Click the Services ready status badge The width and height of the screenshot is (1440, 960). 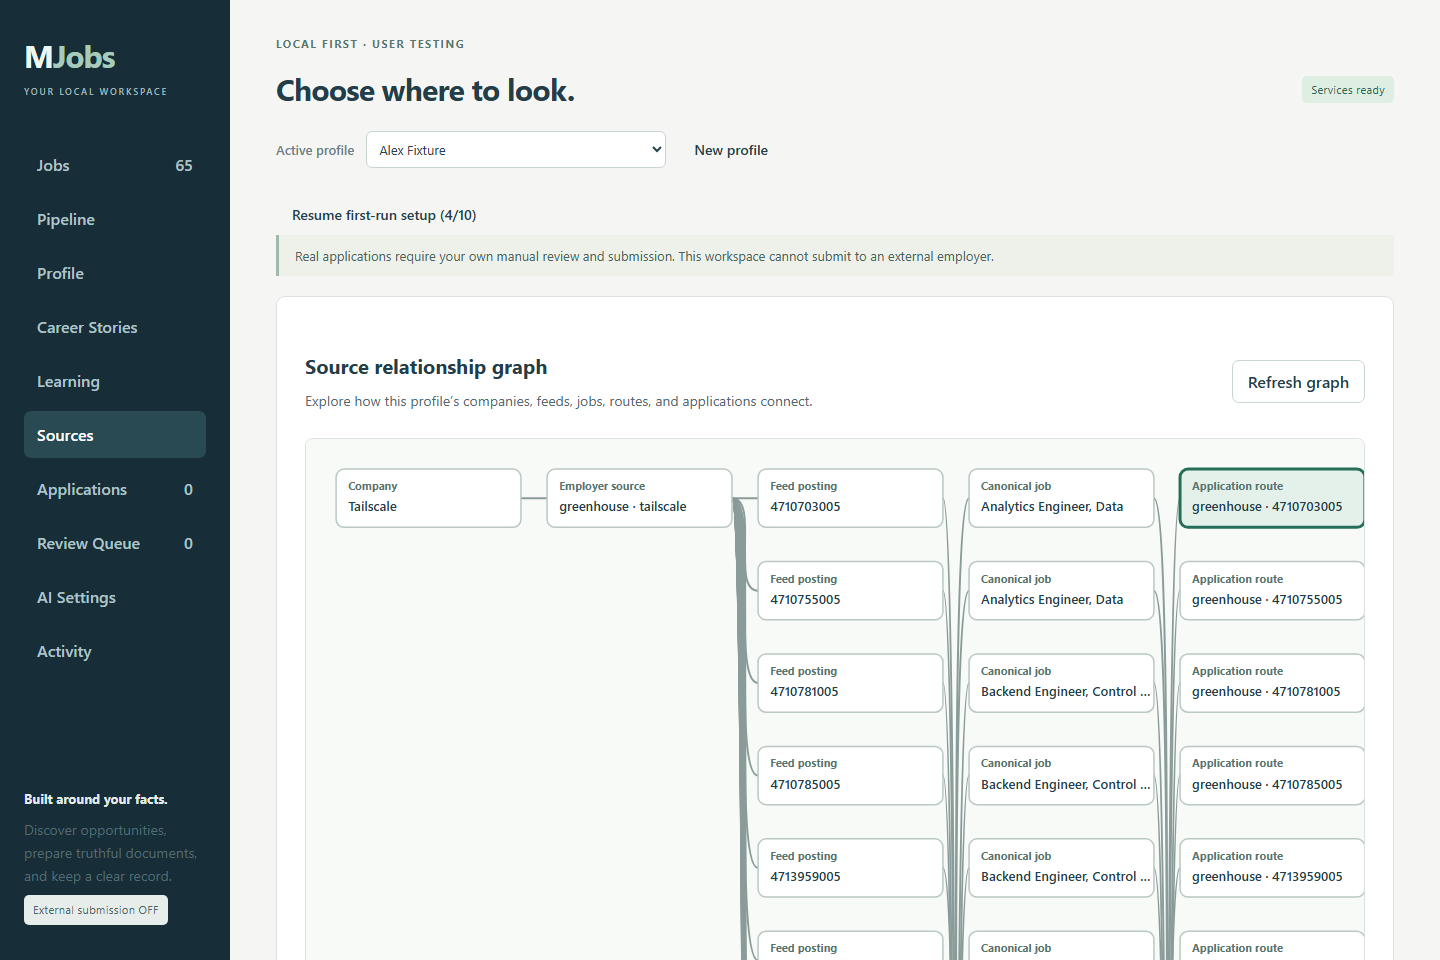click(x=1347, y=90)
